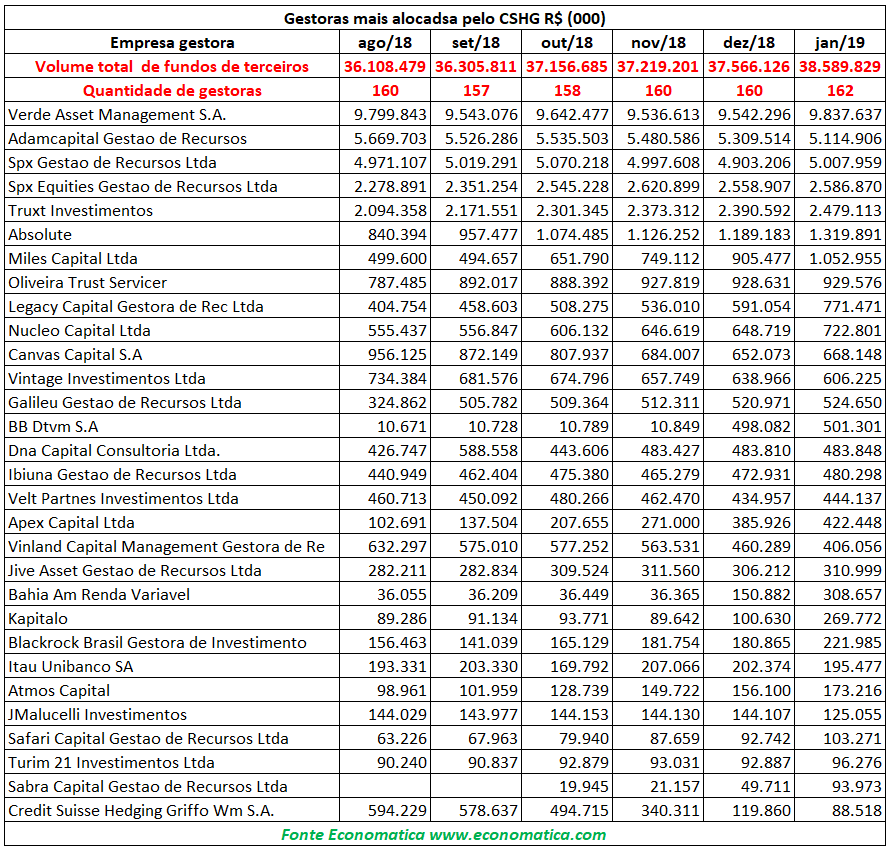Select 'Quantidade de gestoras' row label
This screenshot has width=890, height=849.
172,90
